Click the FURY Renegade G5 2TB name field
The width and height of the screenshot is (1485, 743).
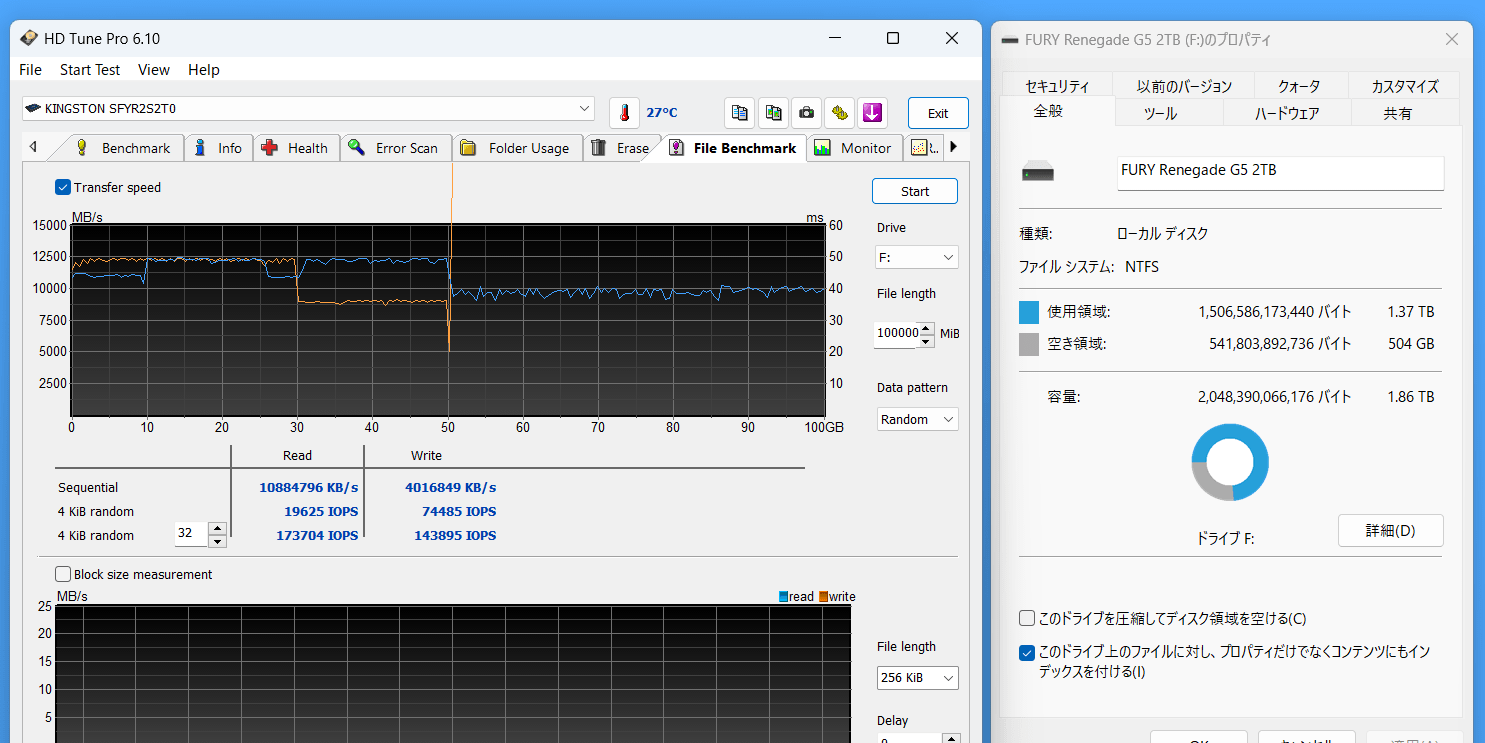click(x=1280, y=171)
